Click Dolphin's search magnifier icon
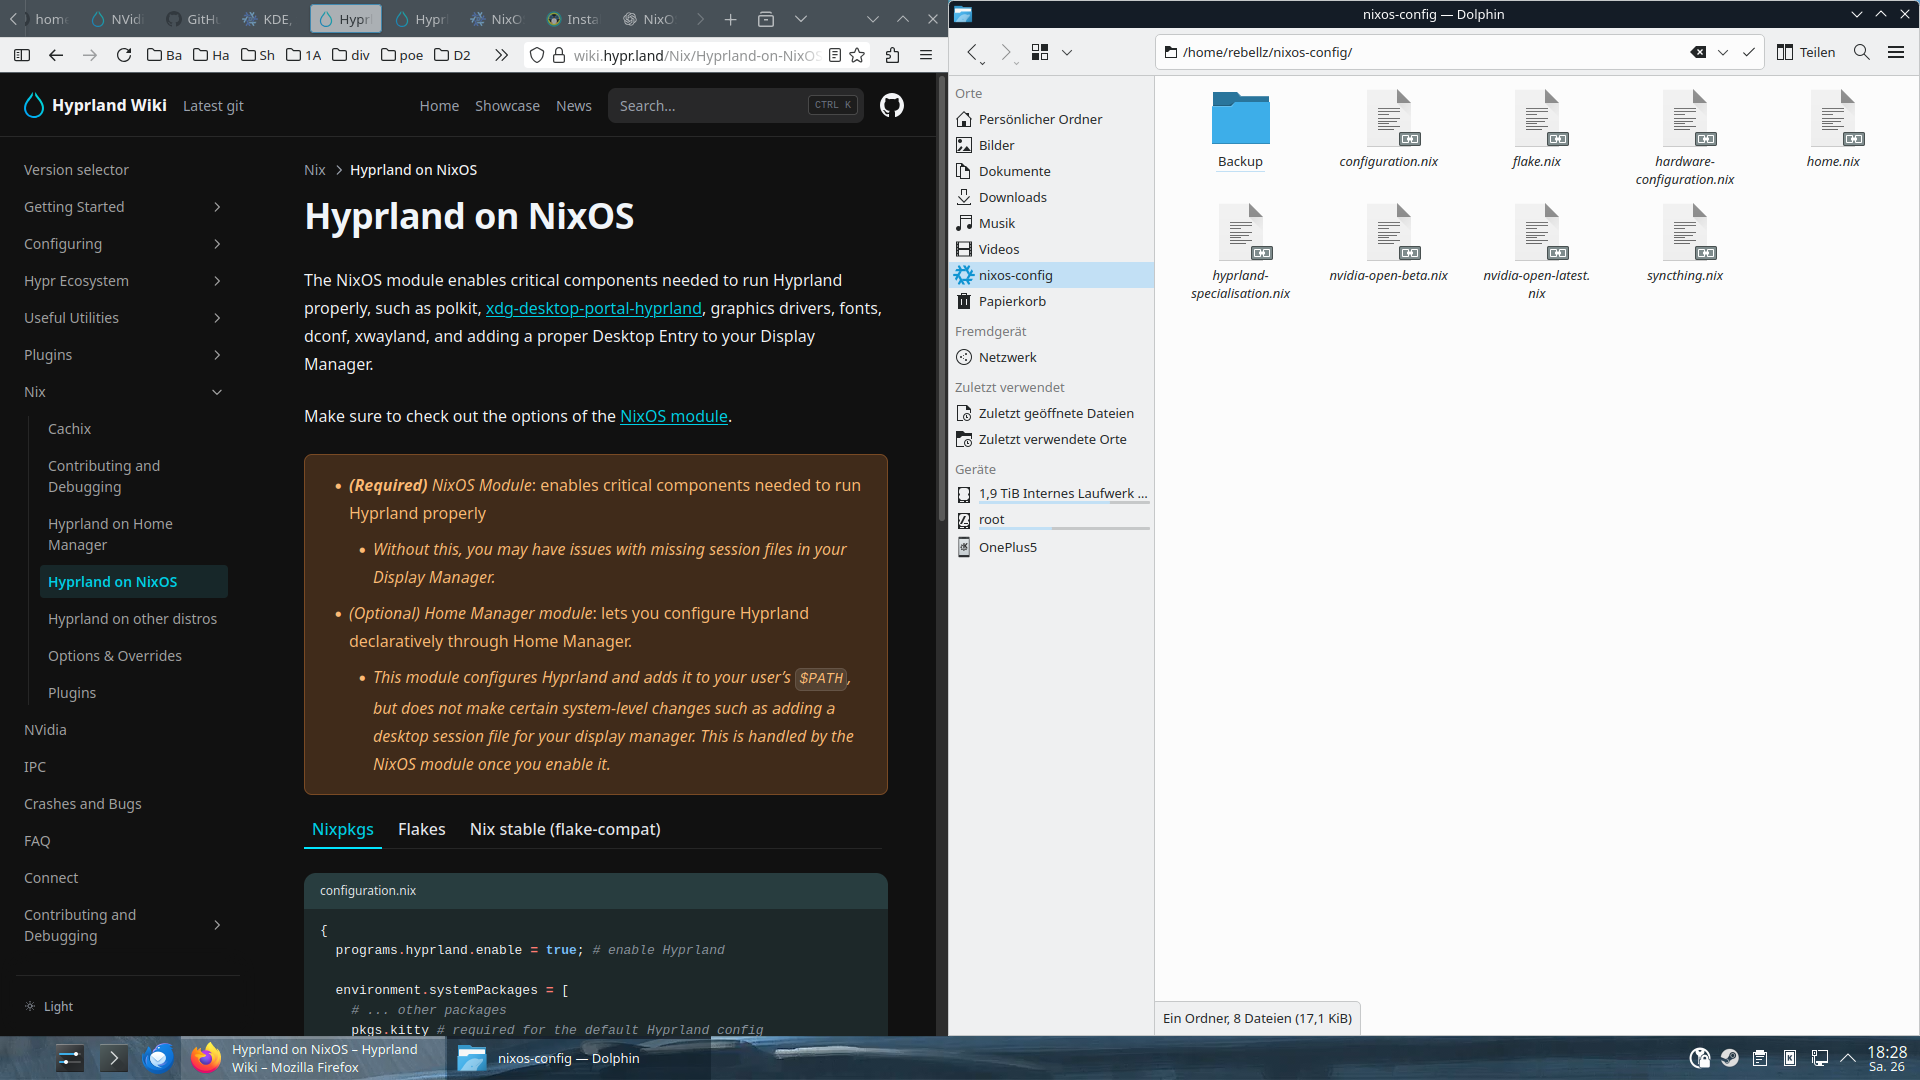The image size is (1920, 1080). tap(1861, 52)
